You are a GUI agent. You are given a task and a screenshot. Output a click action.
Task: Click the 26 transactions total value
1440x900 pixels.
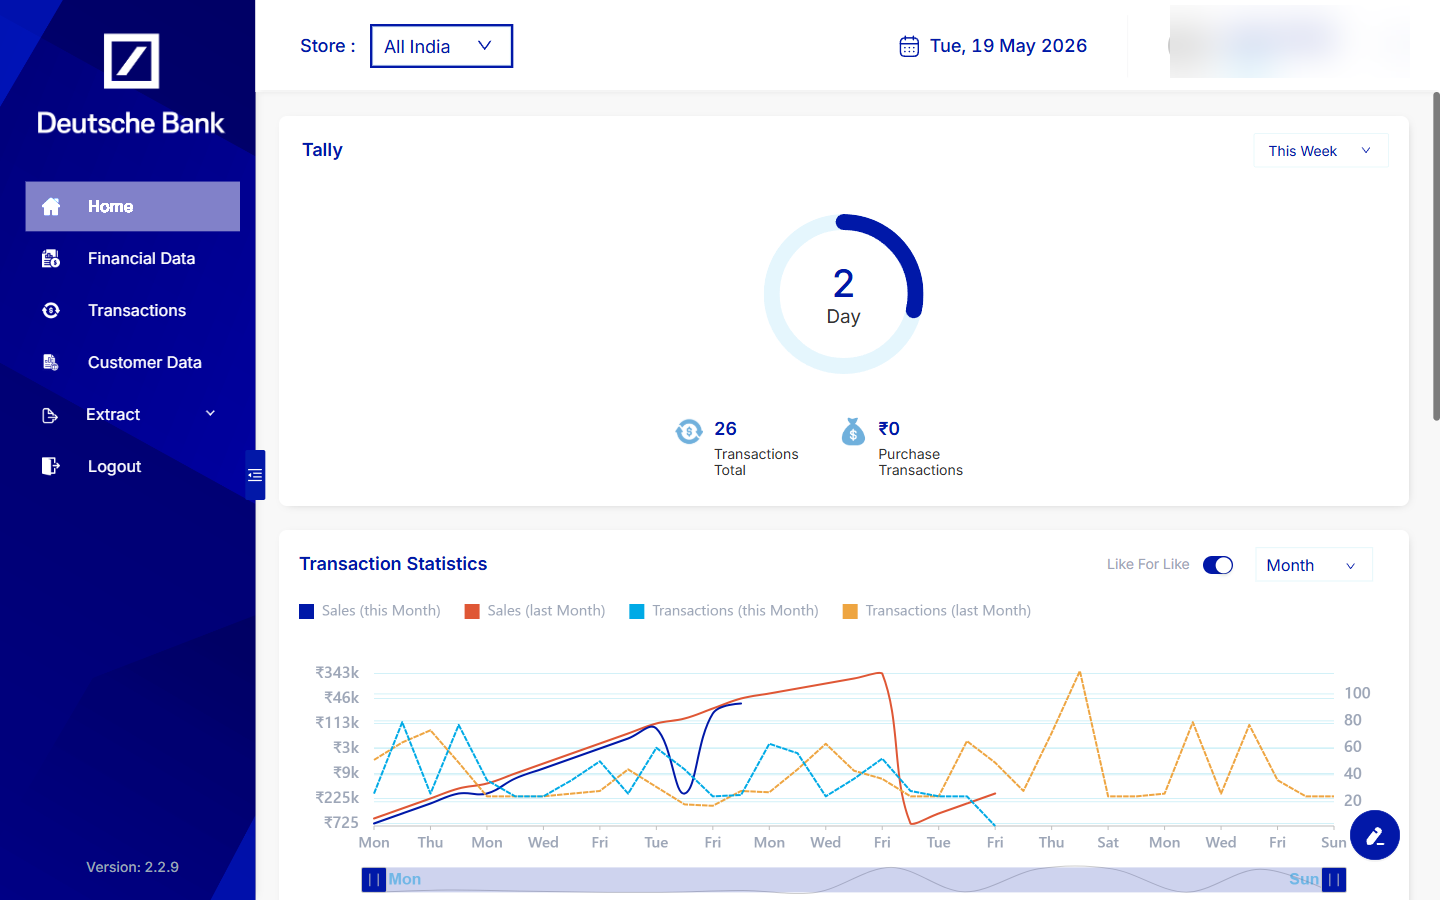point(725,429)
